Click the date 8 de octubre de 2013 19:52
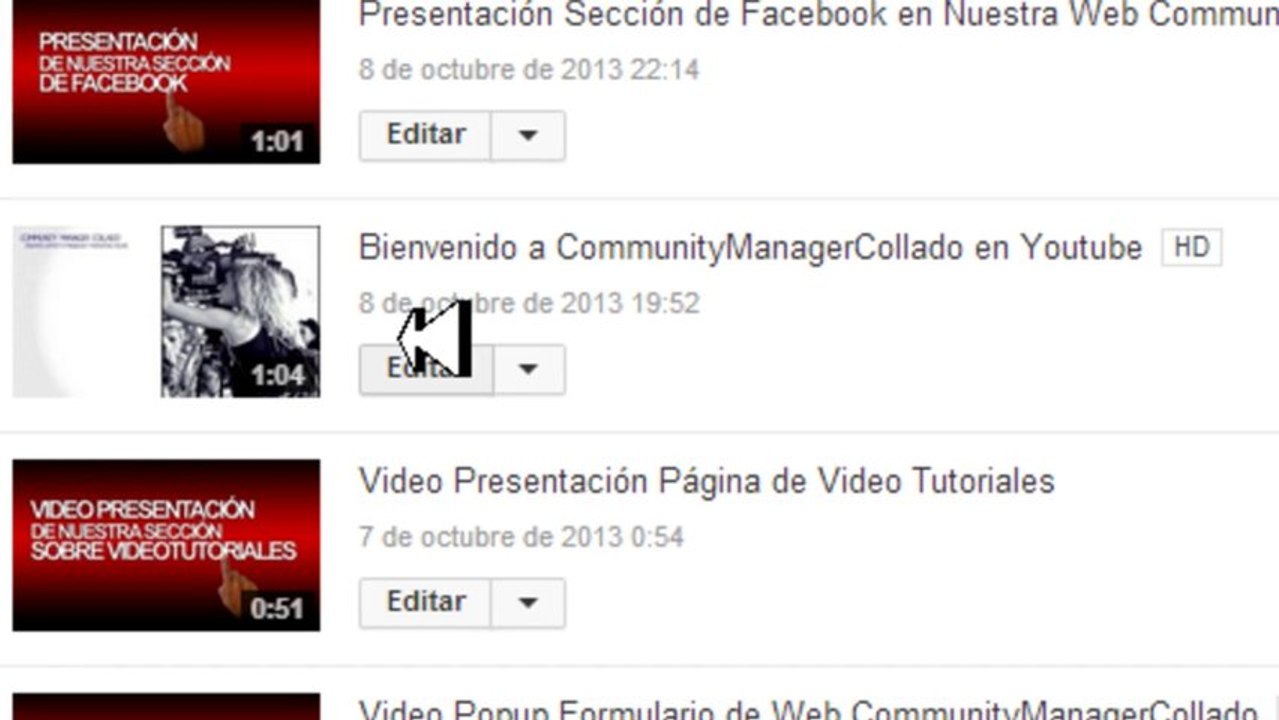The width and height of the screenshot is (1279, 720). click(529, 303)
